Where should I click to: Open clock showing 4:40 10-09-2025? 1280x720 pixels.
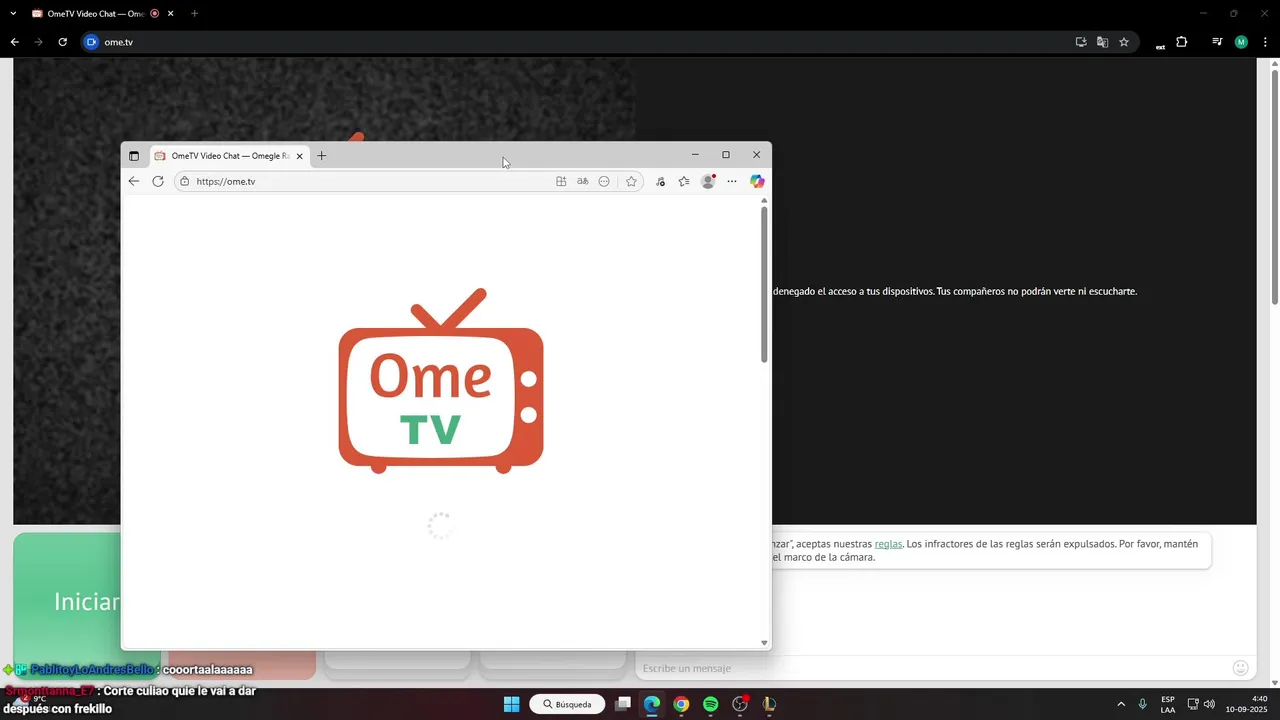(1246, 704)
